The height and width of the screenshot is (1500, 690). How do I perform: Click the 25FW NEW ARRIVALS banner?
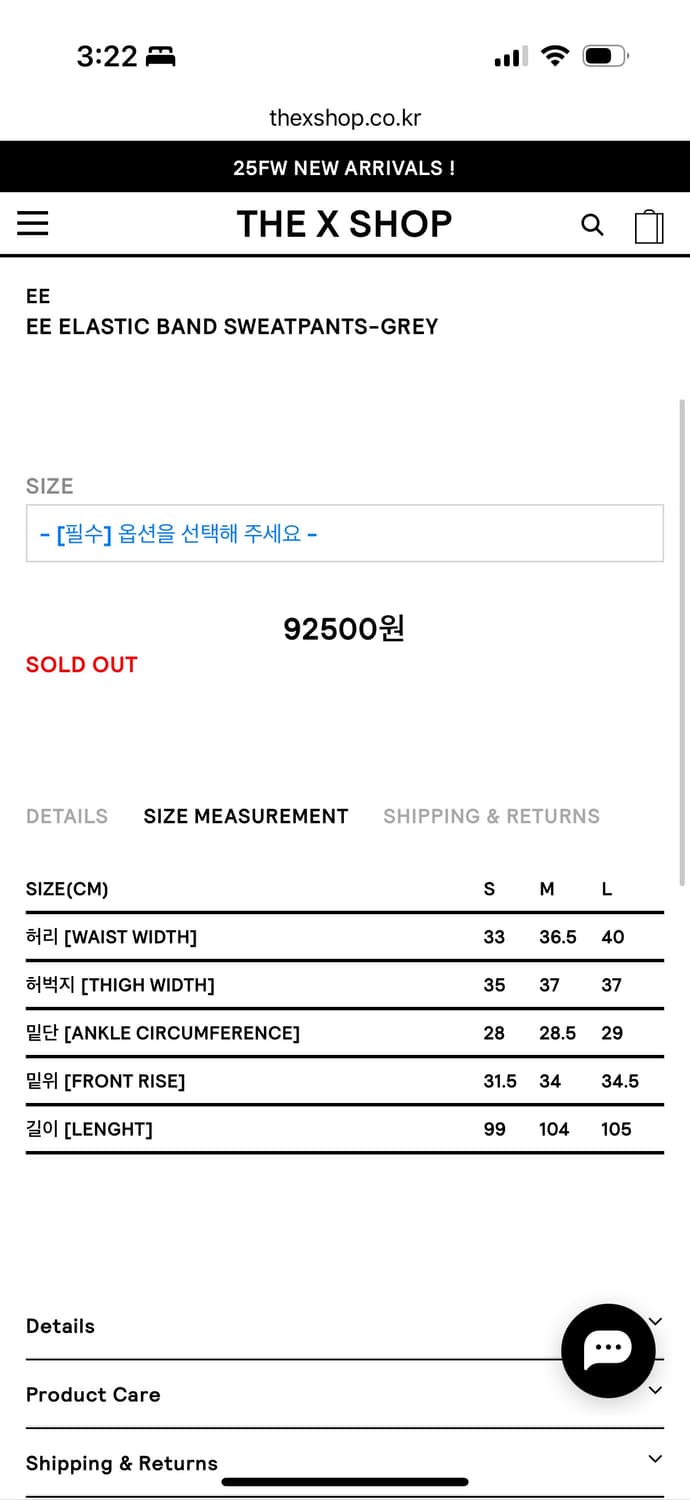tap(344, 167)
